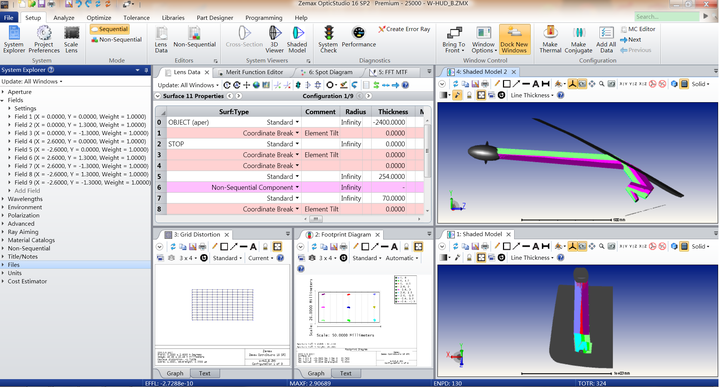
Task: Click Bring To Front
Action: click(454, 39)
